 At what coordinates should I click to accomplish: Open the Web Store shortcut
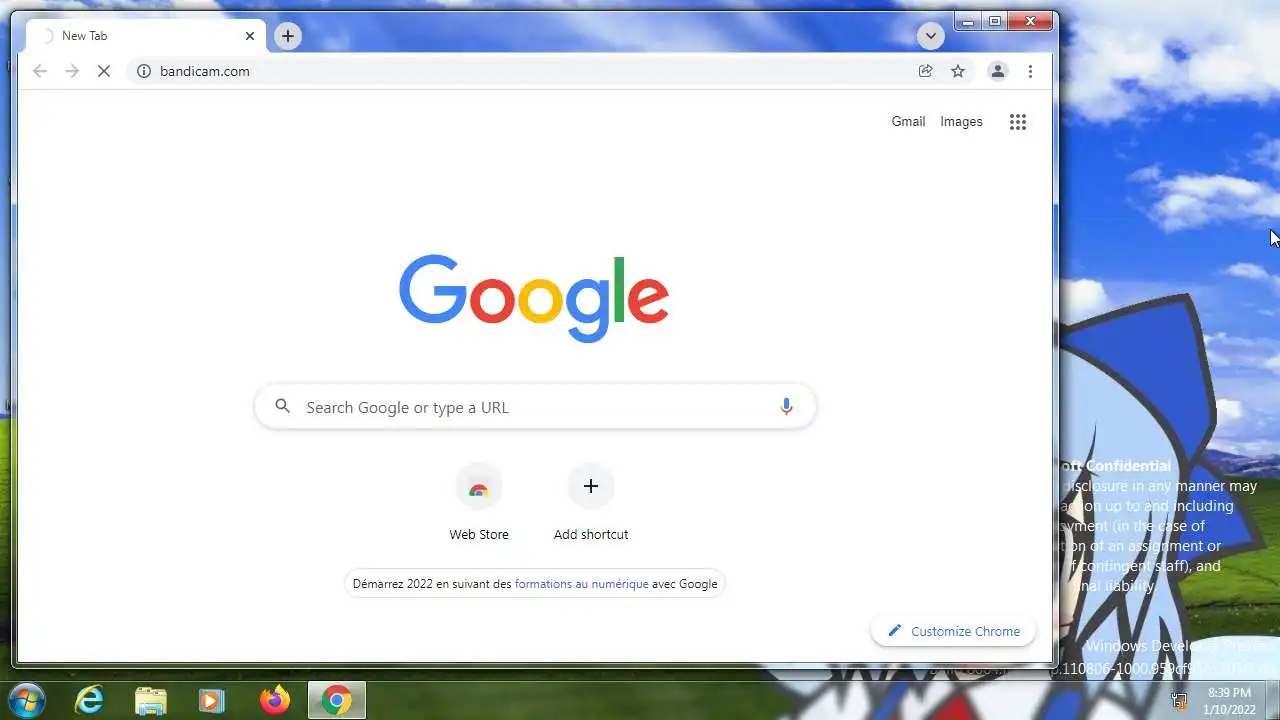[x=479, y=503]
